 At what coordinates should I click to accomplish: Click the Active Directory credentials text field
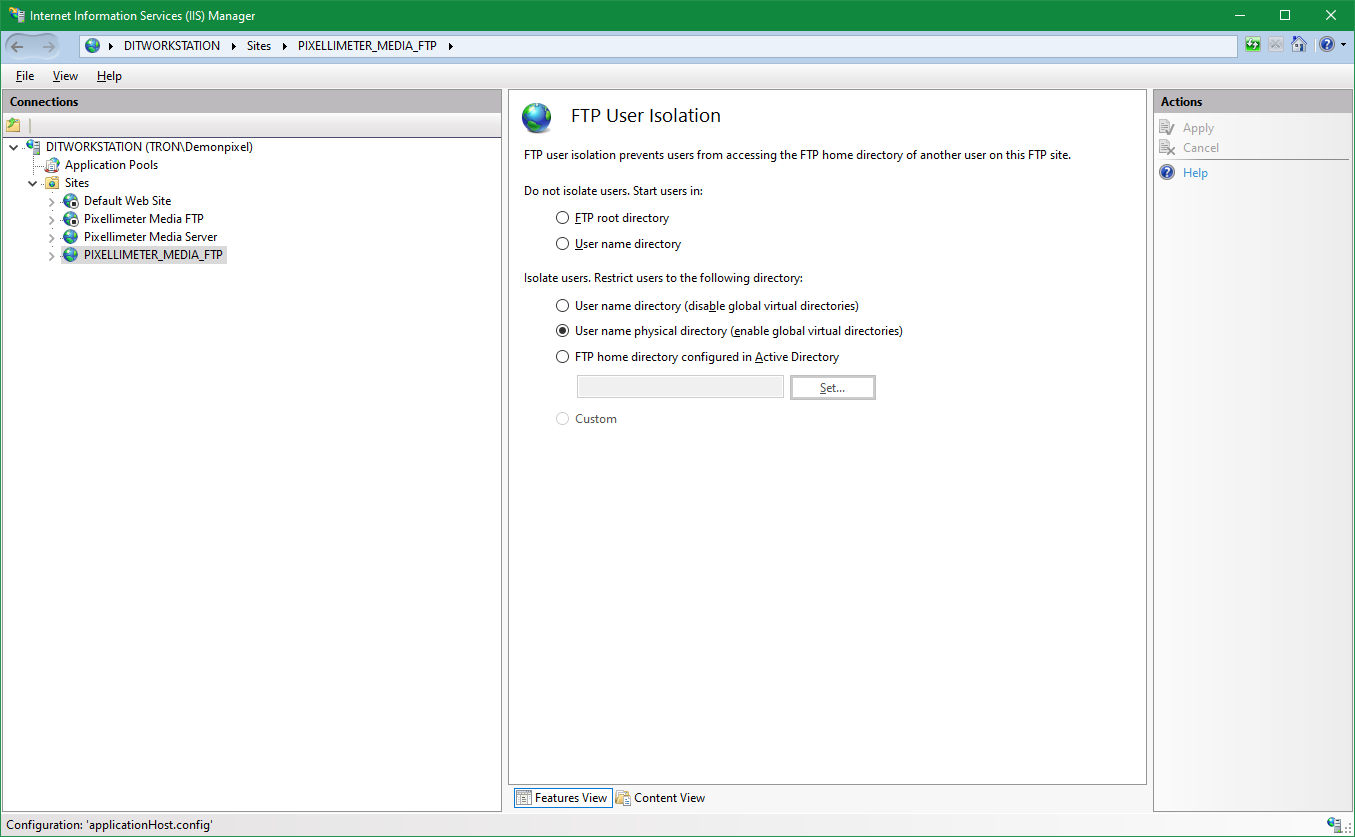click(x=680, y=387)
